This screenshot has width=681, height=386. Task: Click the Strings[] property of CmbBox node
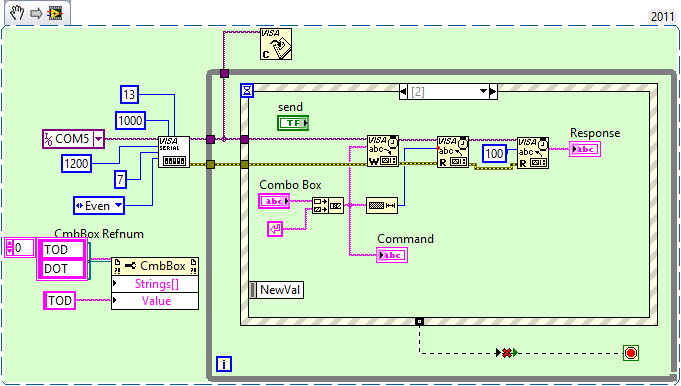coord(155,284)
